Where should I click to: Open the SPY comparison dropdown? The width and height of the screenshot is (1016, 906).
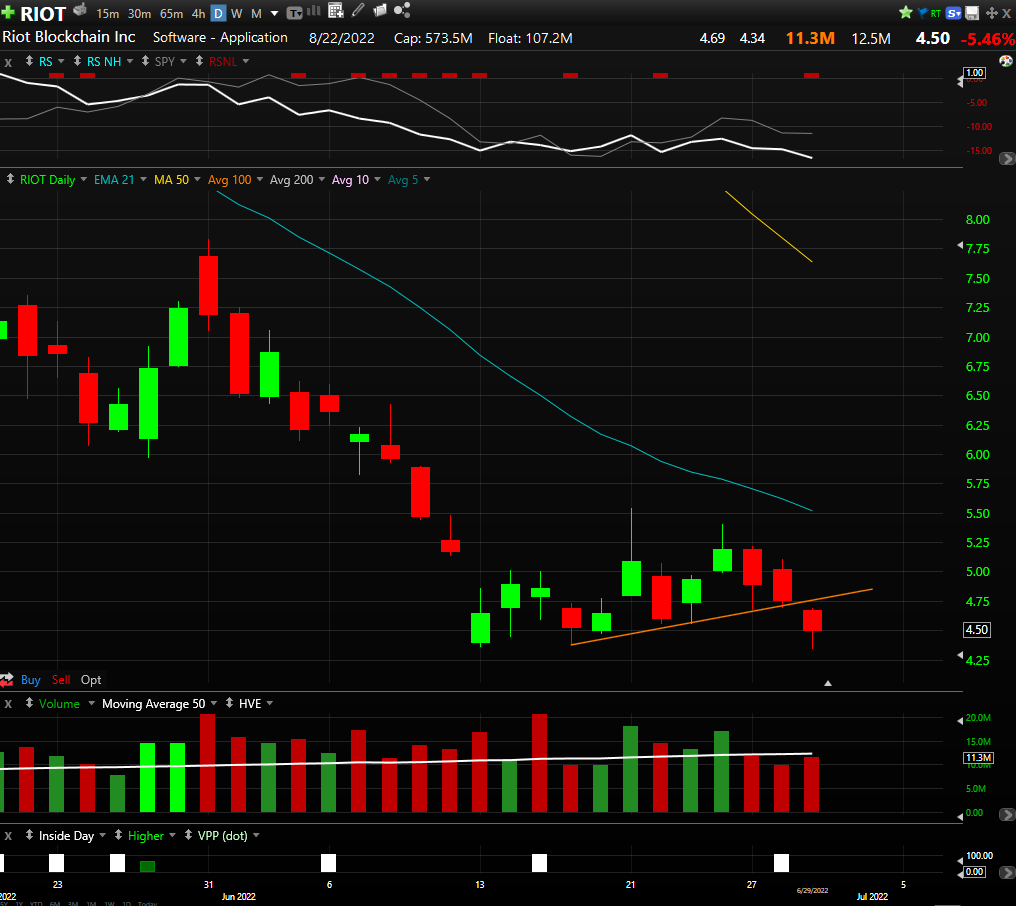pos(183,62)
